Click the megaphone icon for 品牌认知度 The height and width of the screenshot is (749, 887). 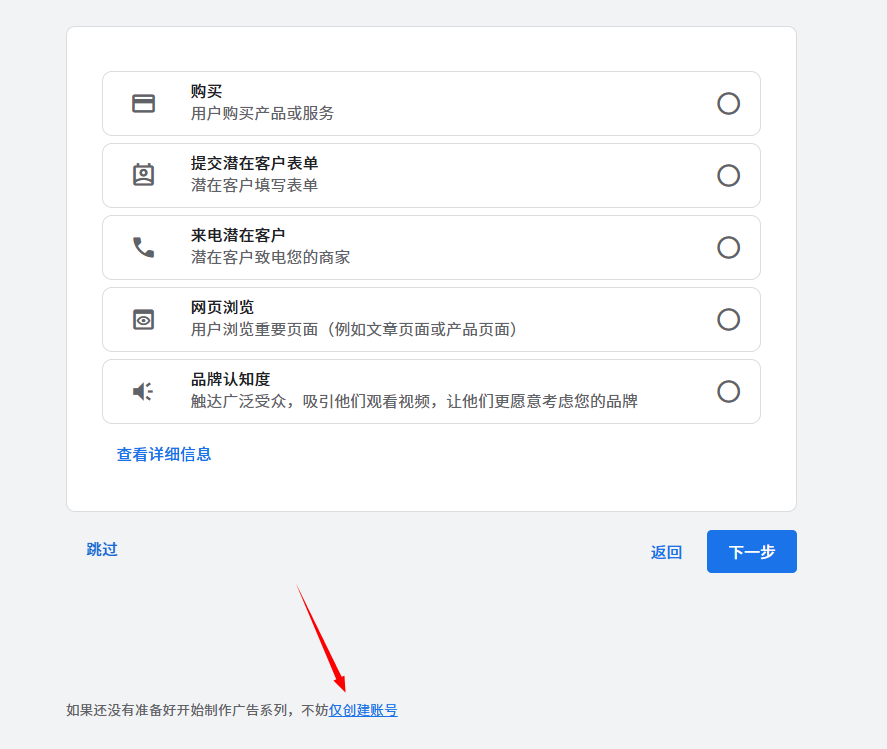tap(144, 391)
